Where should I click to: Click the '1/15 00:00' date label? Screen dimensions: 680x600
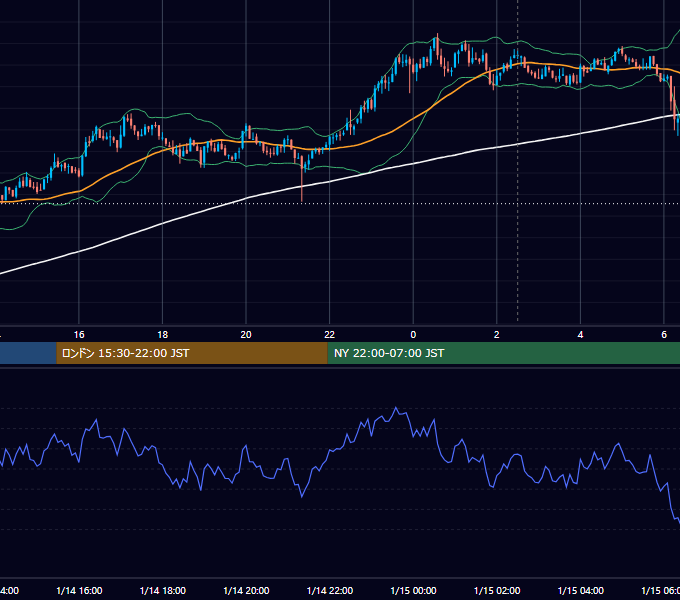click(413, 591)
